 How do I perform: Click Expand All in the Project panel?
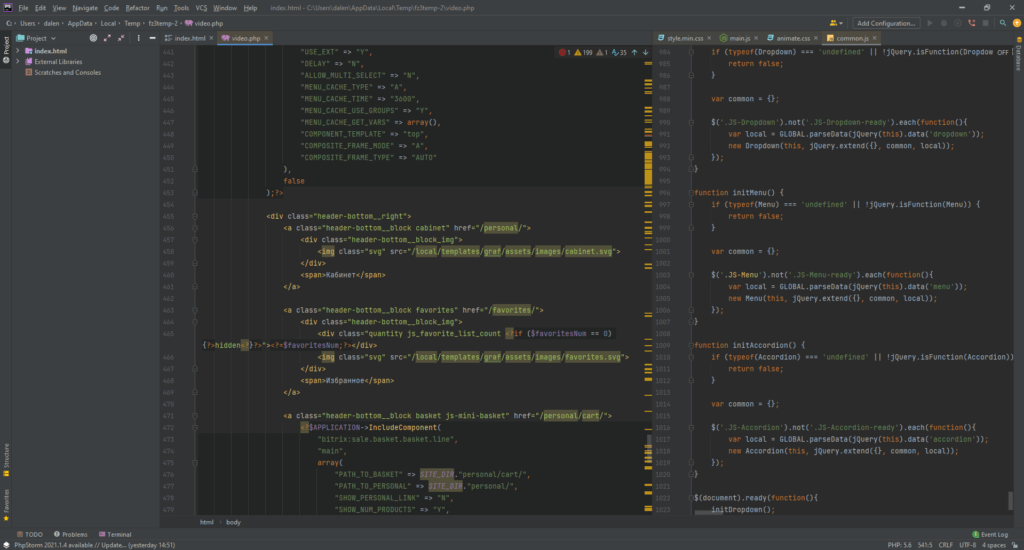click(108, 38)
